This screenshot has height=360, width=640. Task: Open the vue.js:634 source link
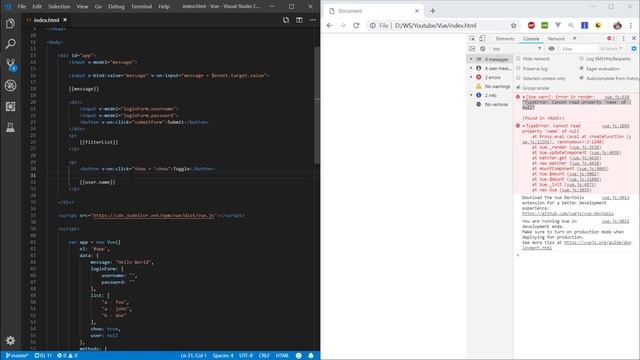(616, 97)
